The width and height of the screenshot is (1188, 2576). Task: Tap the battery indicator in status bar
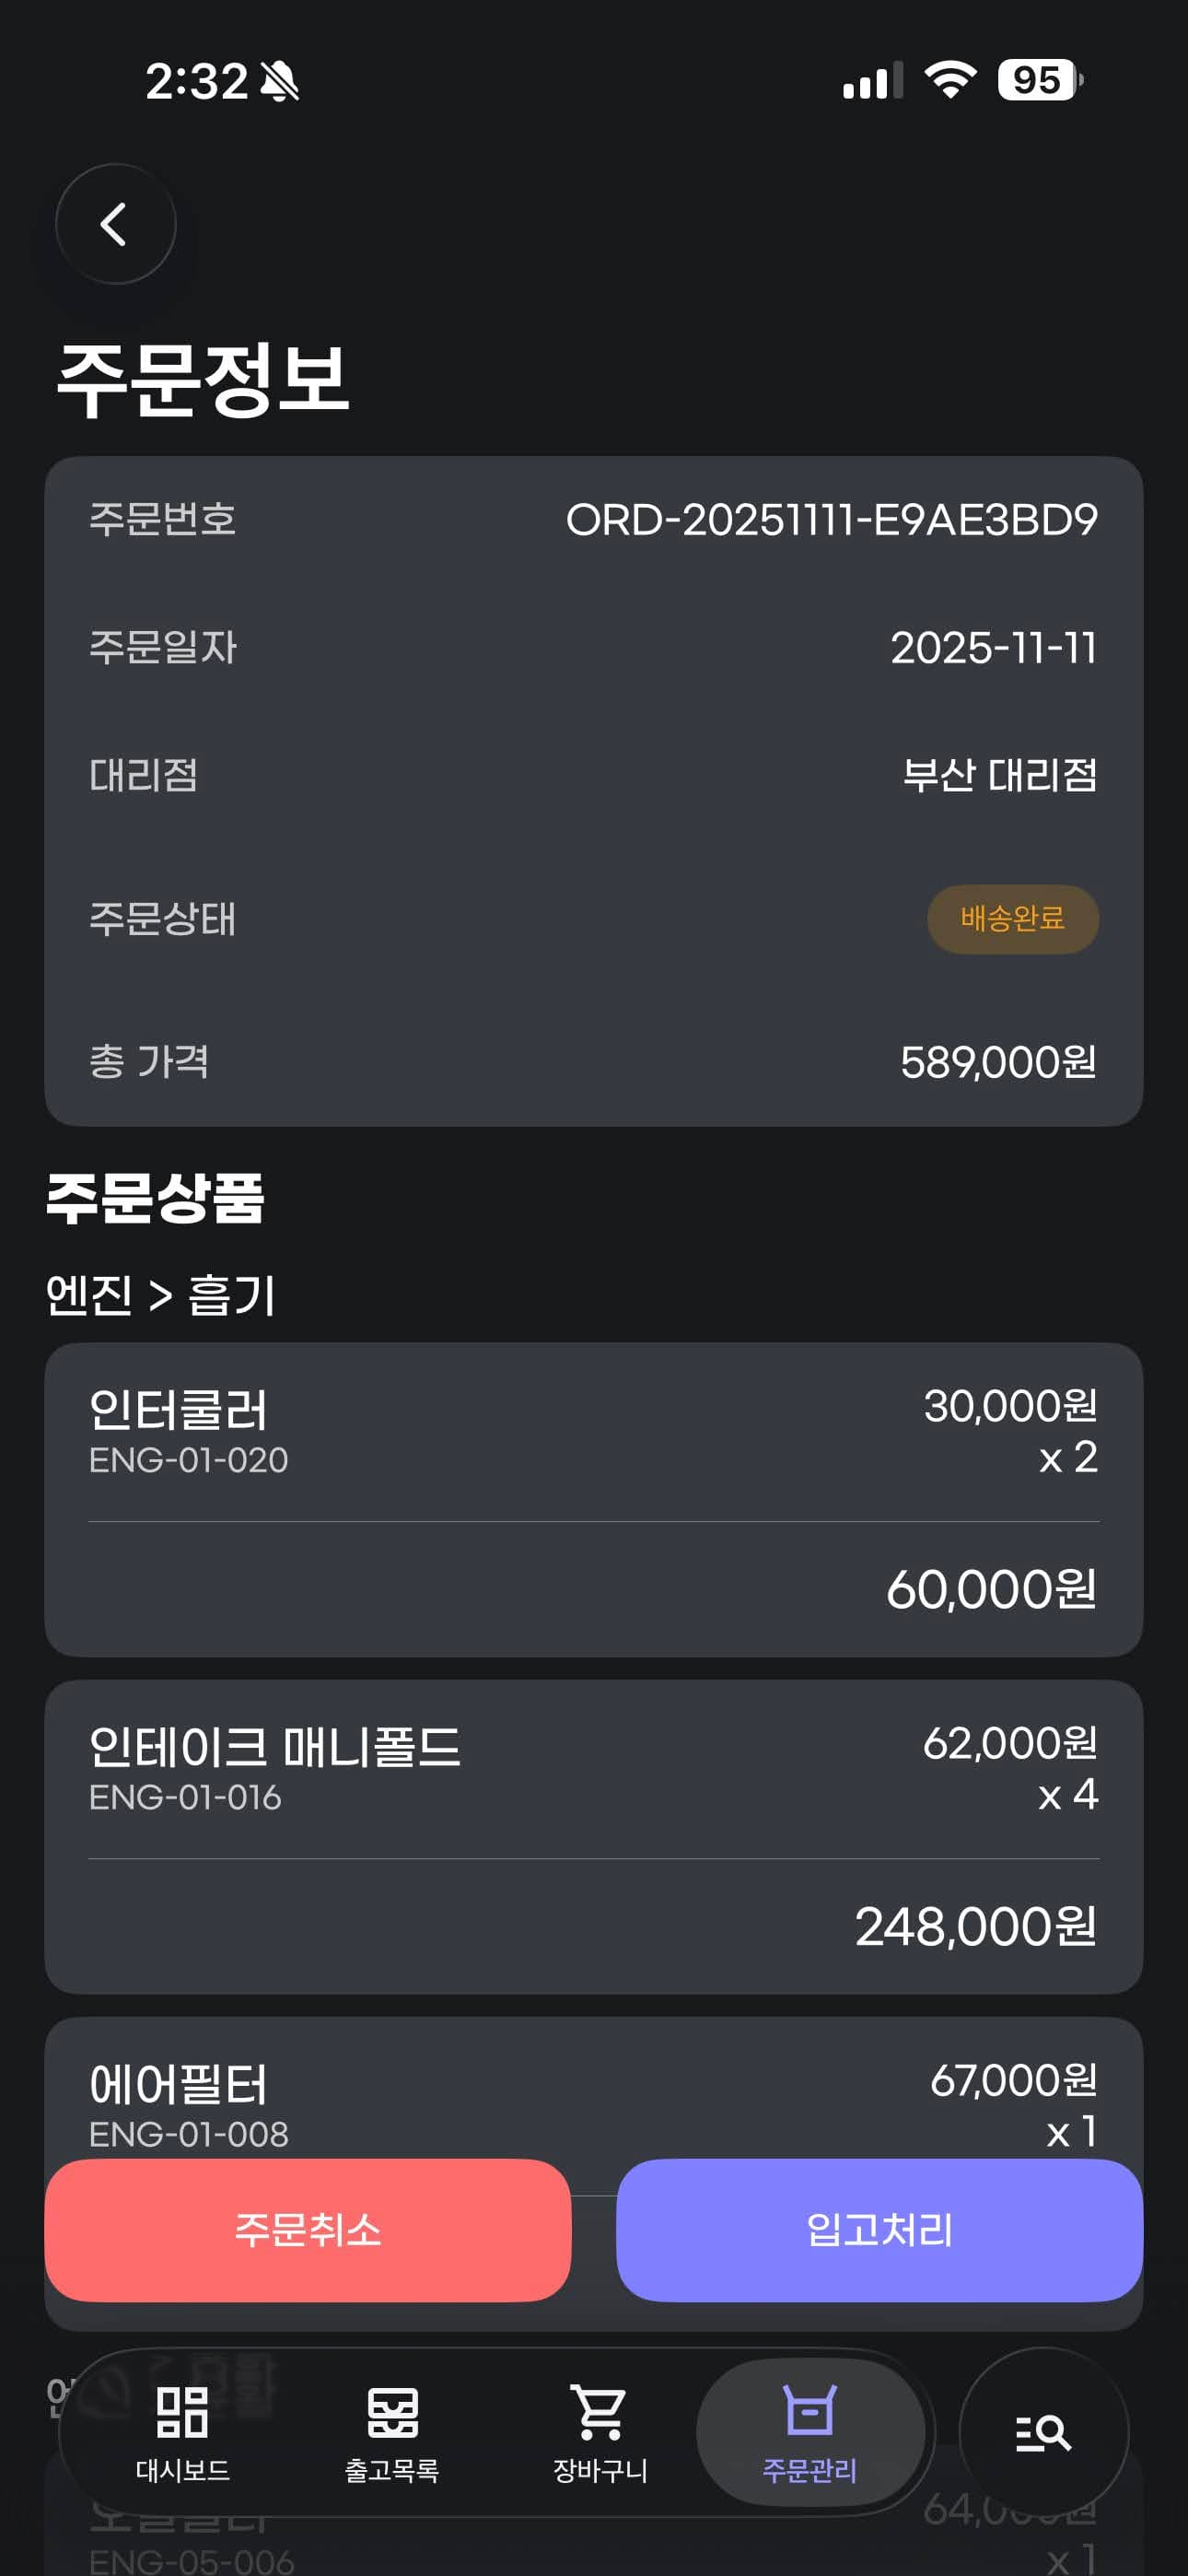pos(1039,80)
